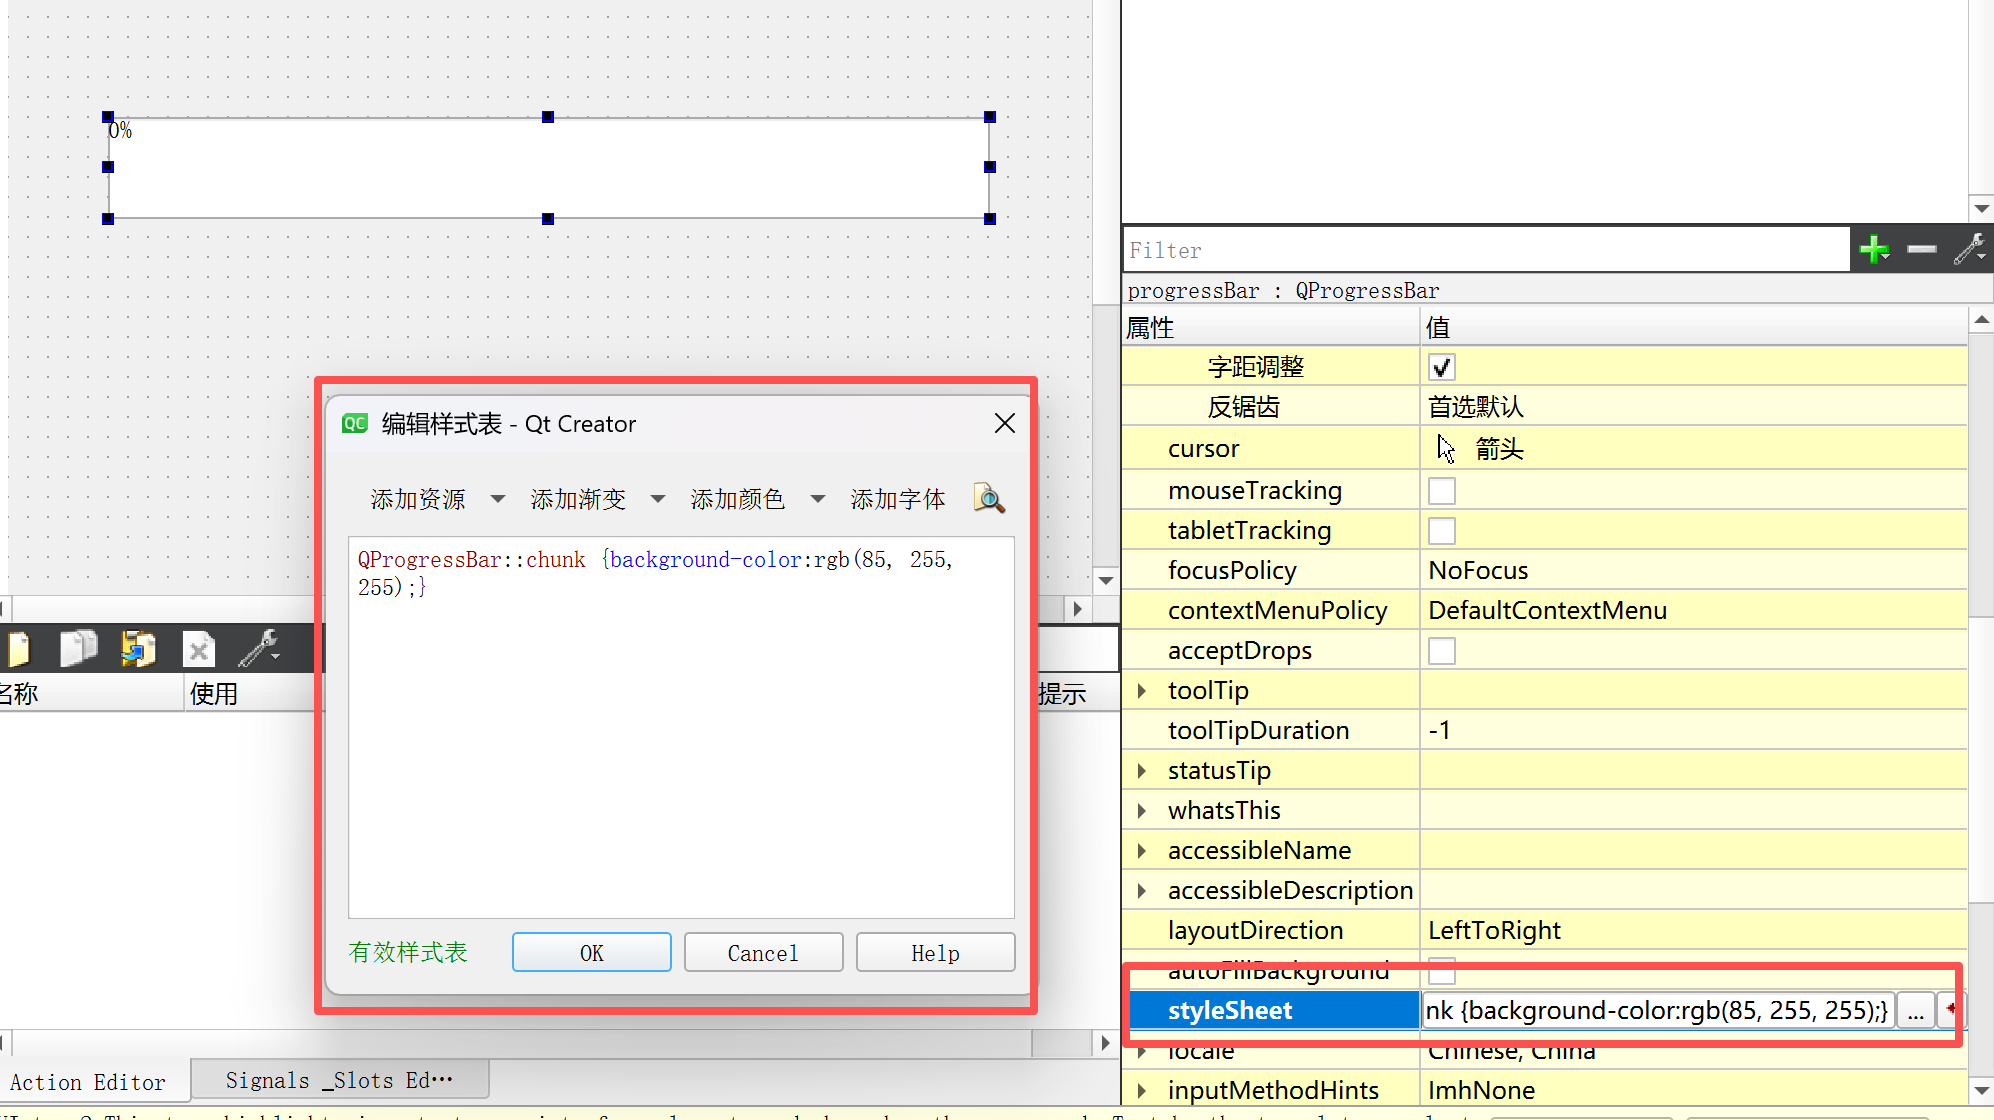Click the paste action icon in the Action Editor toolbar
This screenshot has height=1120, width=1994.
tap(138, 649)
